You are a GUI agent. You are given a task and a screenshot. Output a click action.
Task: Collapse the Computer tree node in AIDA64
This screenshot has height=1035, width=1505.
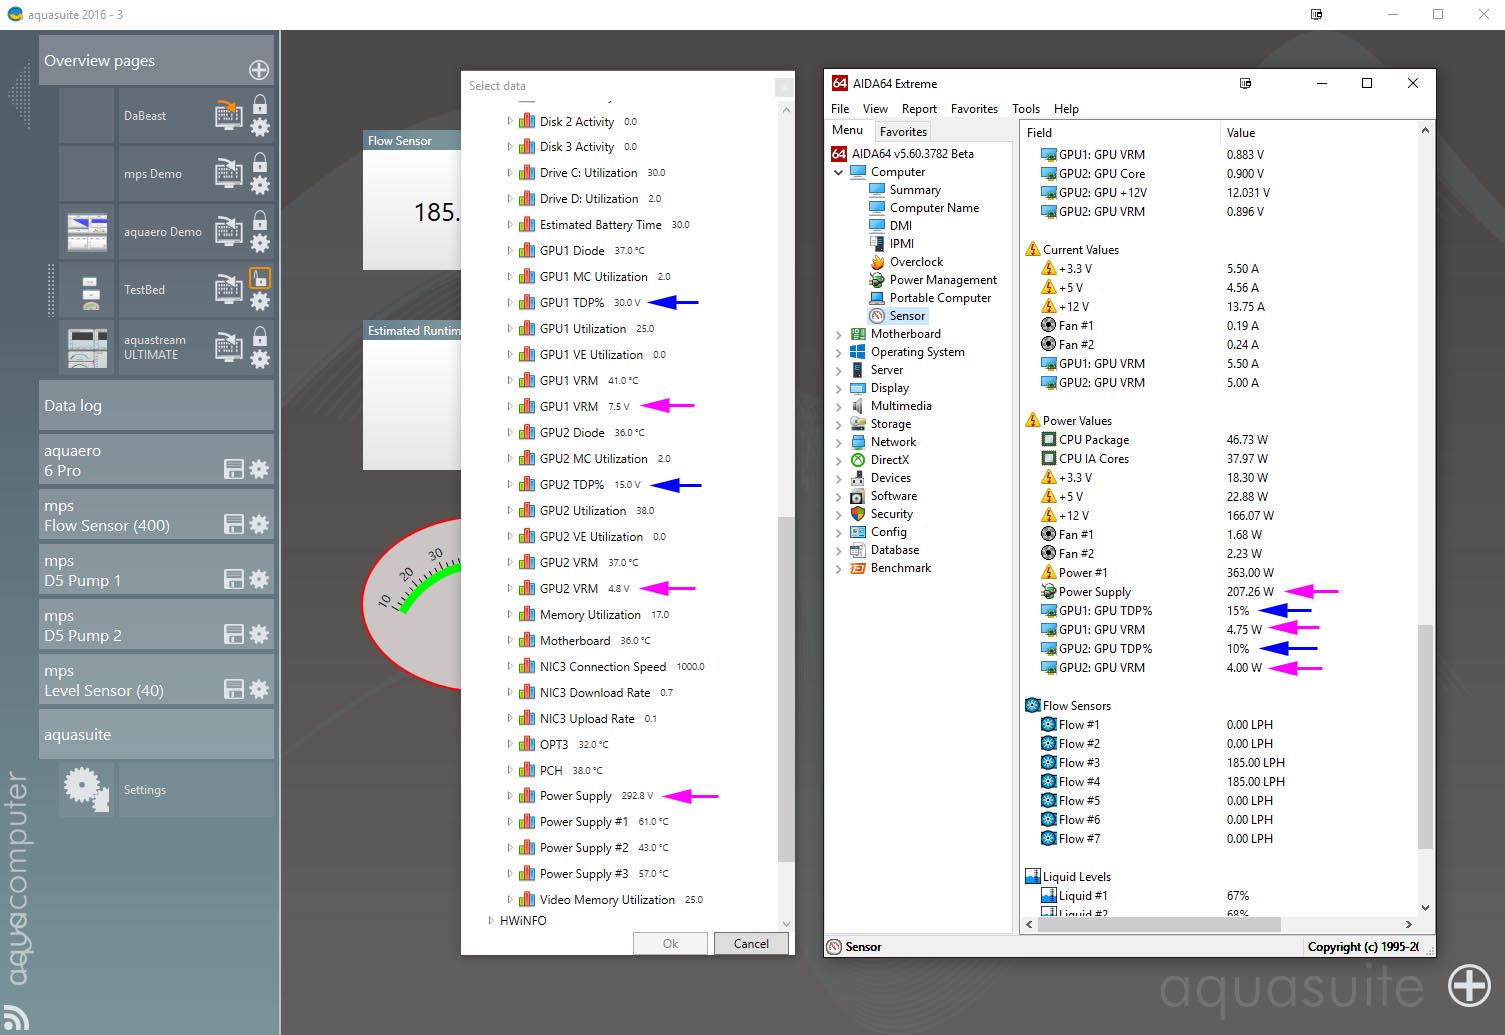tap(838, 172)
